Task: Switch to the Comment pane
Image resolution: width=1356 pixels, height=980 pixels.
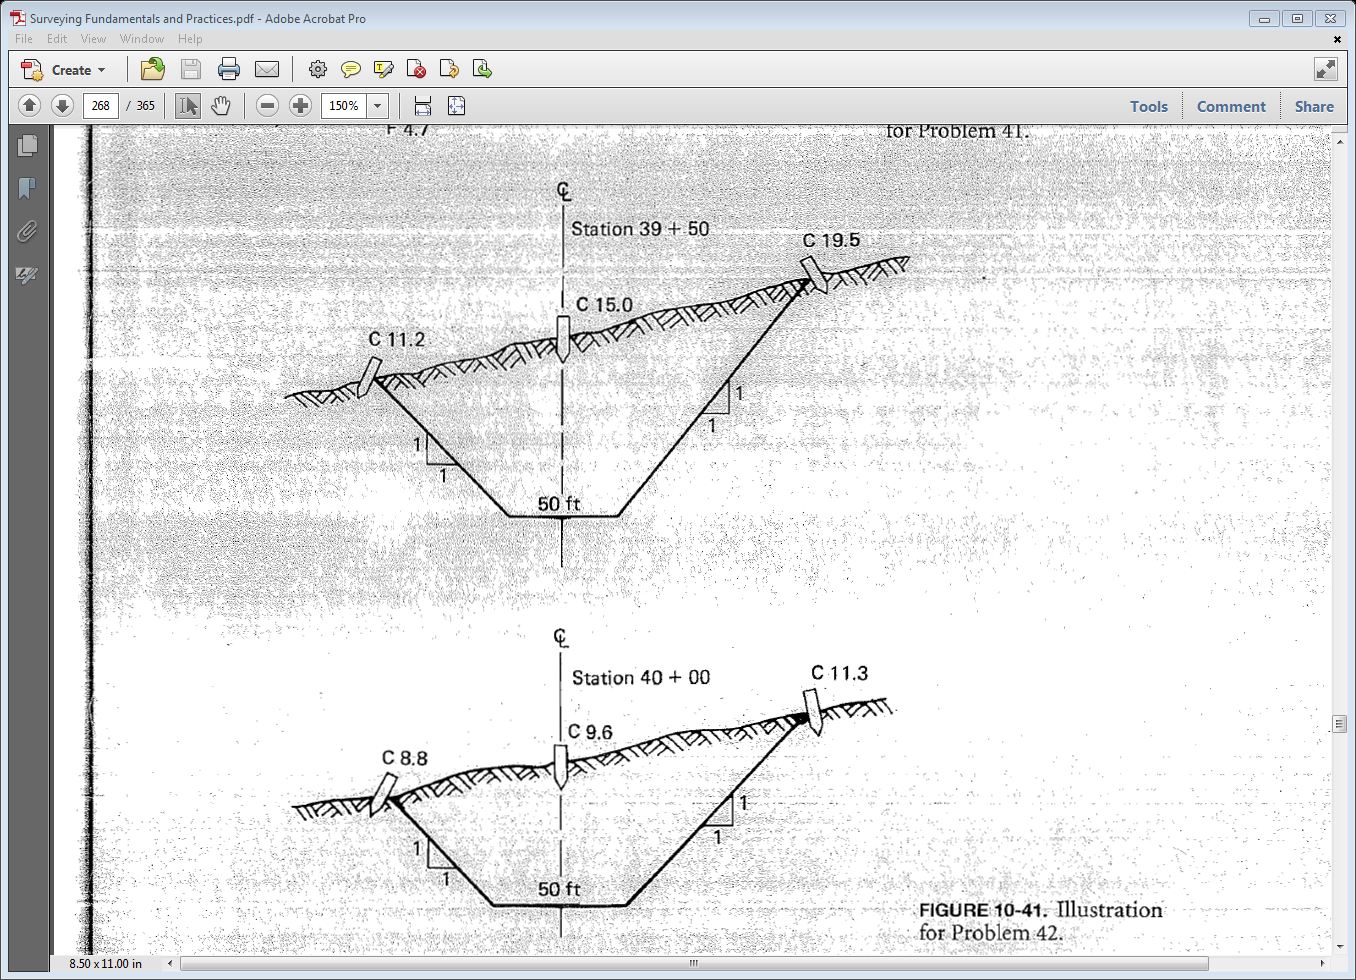Action: (x=1231, y=105)
